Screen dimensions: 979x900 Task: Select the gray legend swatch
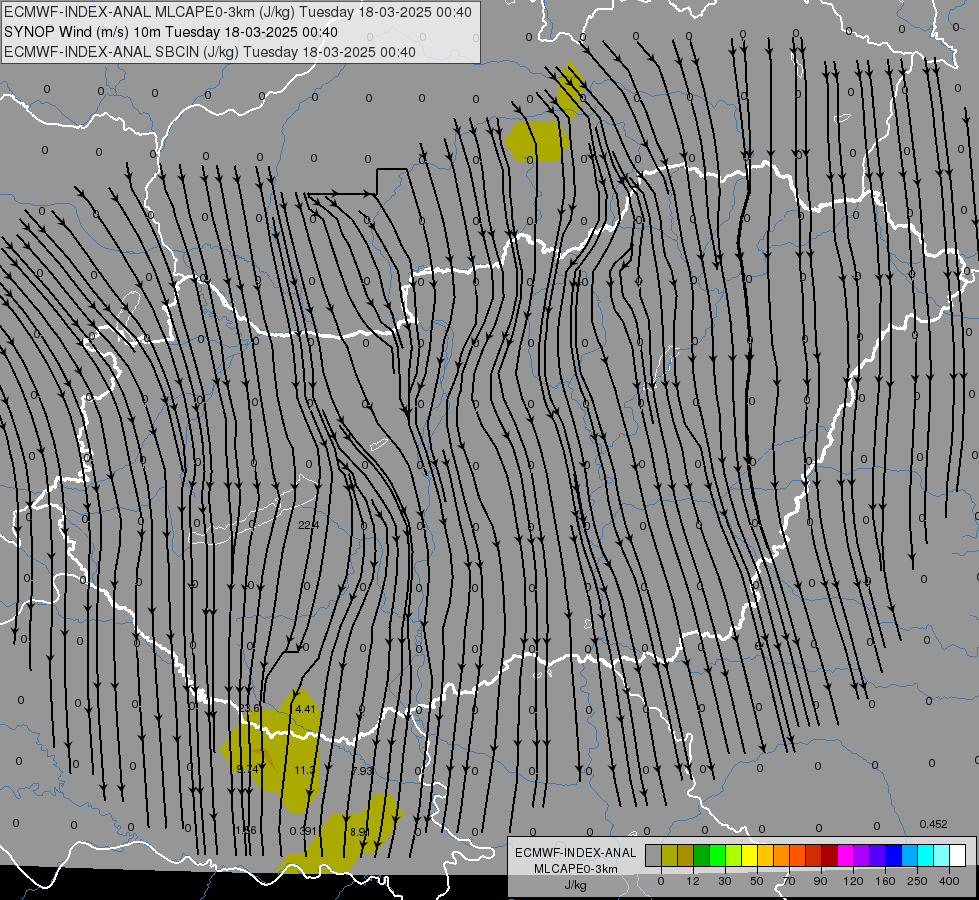pos(654,855)
